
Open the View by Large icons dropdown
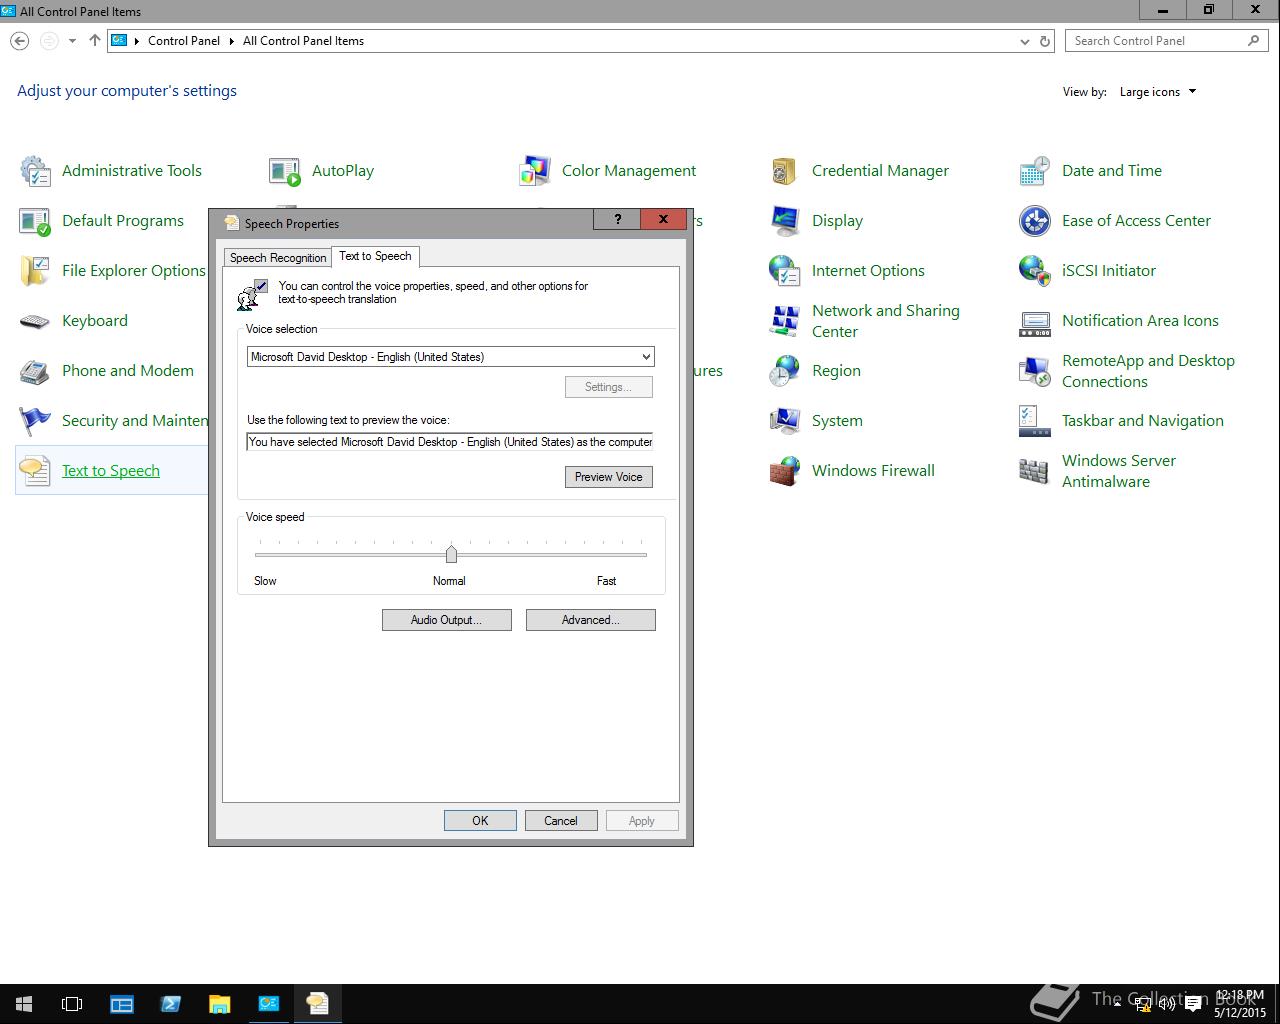[x=1158, y=92]
